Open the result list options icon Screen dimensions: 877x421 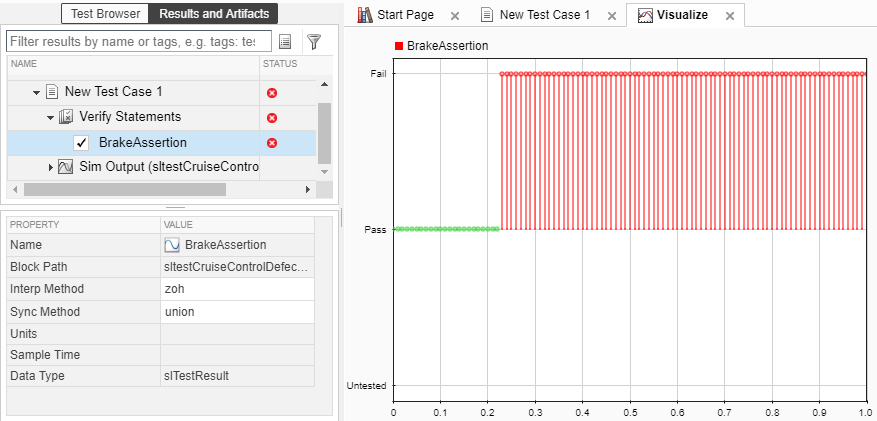coord(285,42)
